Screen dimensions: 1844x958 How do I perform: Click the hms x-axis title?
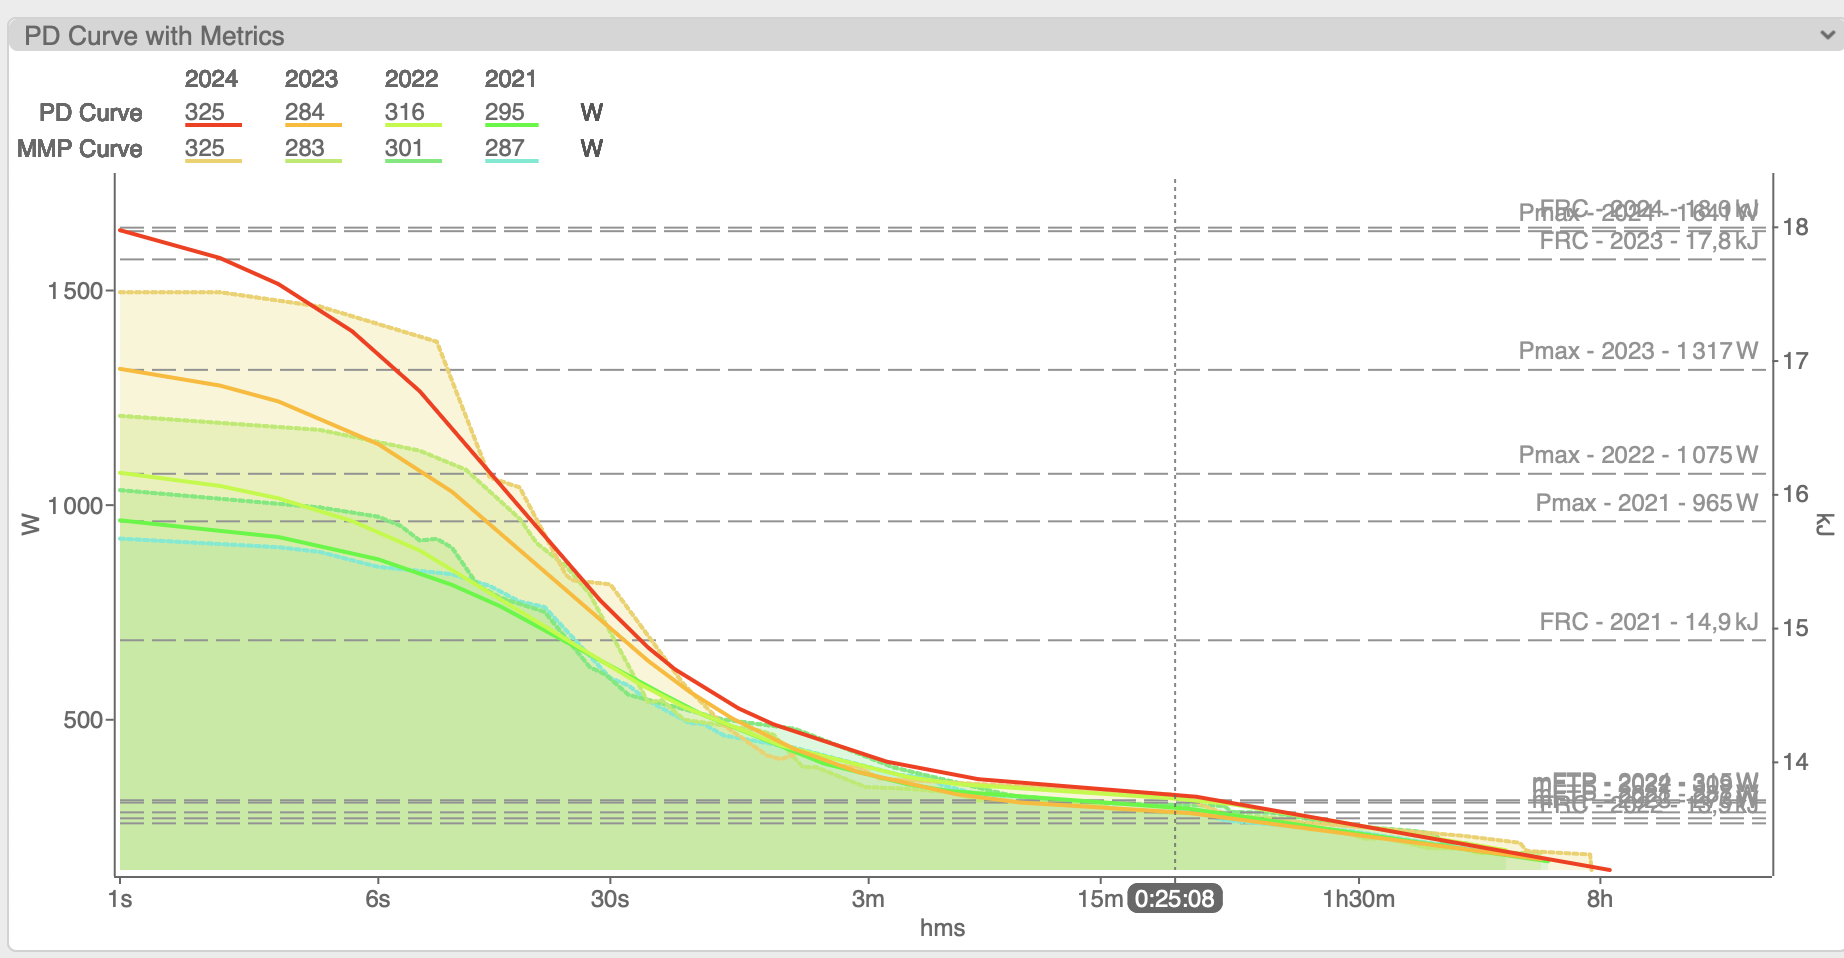click(942, 928)
